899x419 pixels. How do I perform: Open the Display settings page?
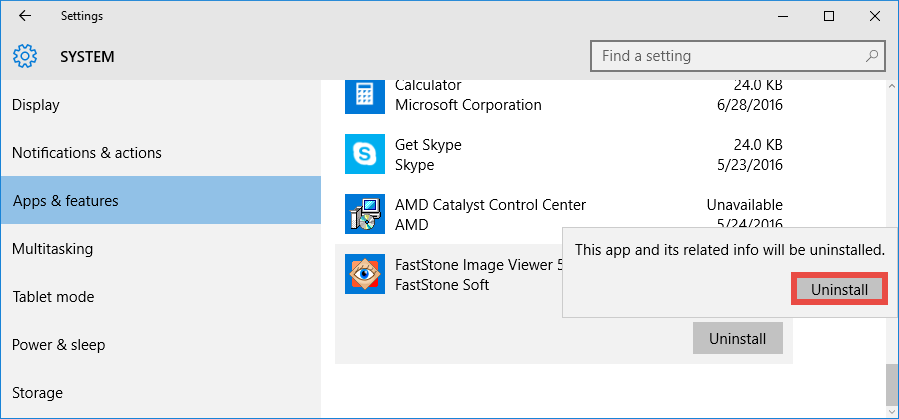pyautogui.click(x=161, y=105)
